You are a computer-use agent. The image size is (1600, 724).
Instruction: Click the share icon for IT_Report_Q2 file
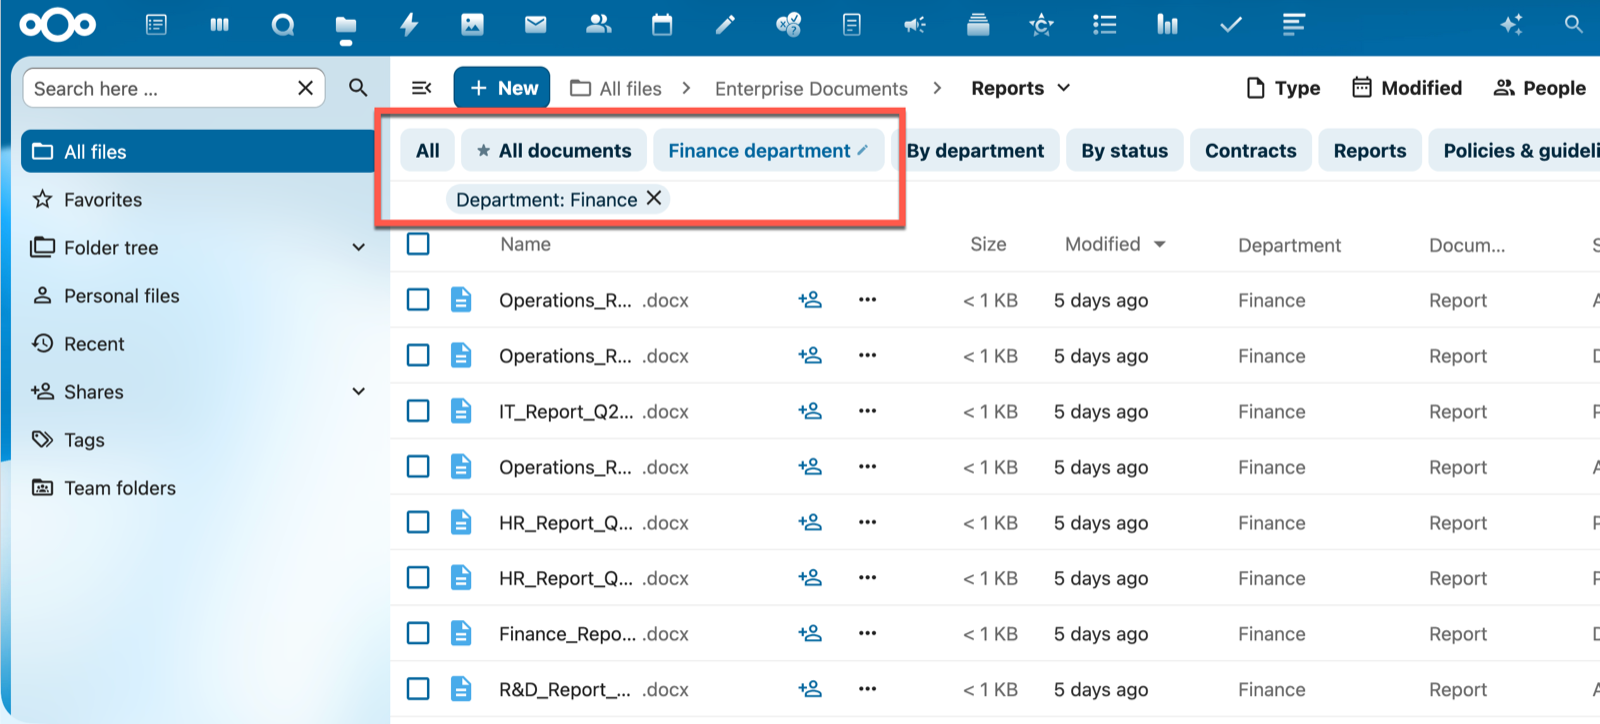pyautogui.click(x=810, y=411)
